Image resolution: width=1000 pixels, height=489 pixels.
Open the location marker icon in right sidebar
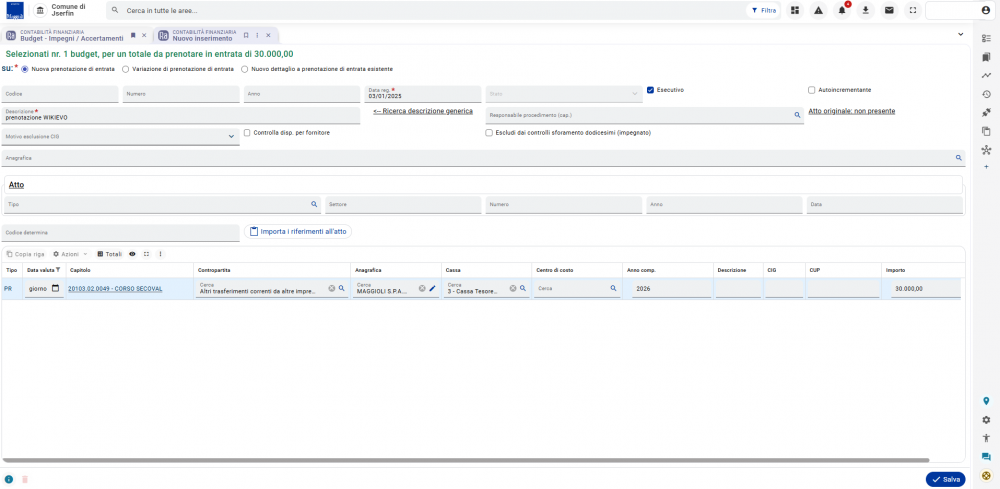point(986,401)
